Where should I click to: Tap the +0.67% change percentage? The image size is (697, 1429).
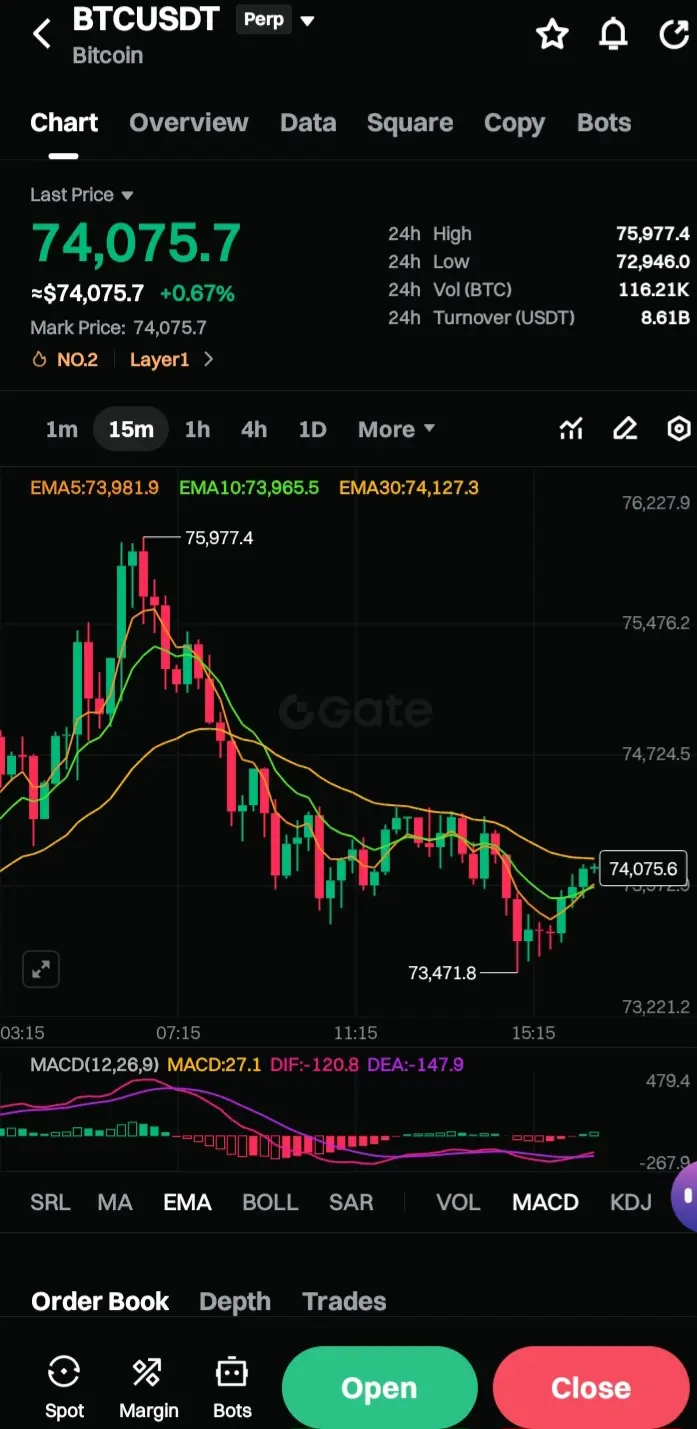(197, 293)
